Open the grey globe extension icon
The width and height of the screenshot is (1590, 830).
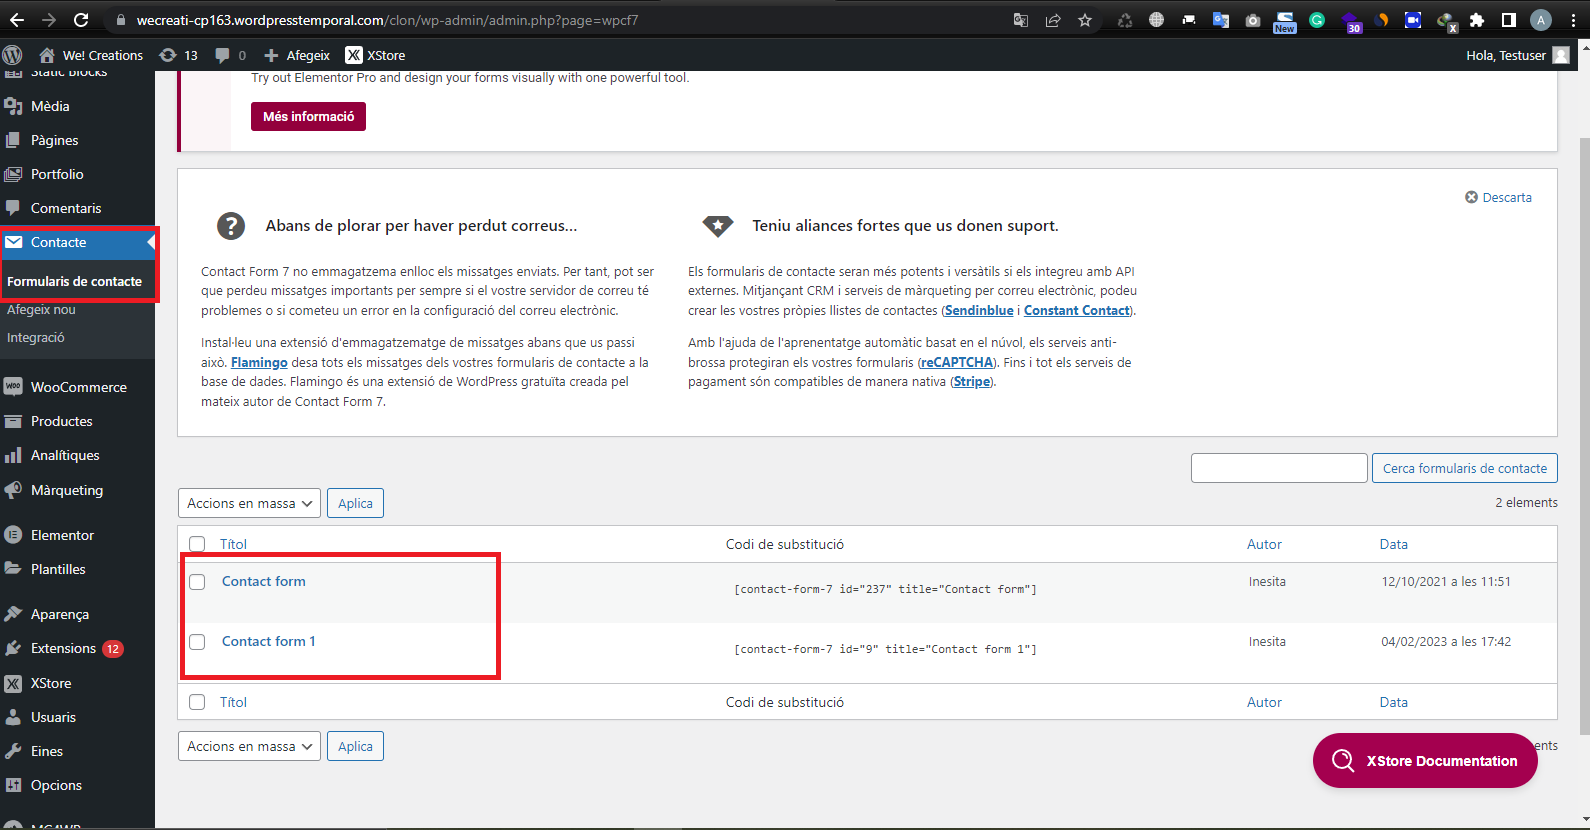(x=1157, y=20)
